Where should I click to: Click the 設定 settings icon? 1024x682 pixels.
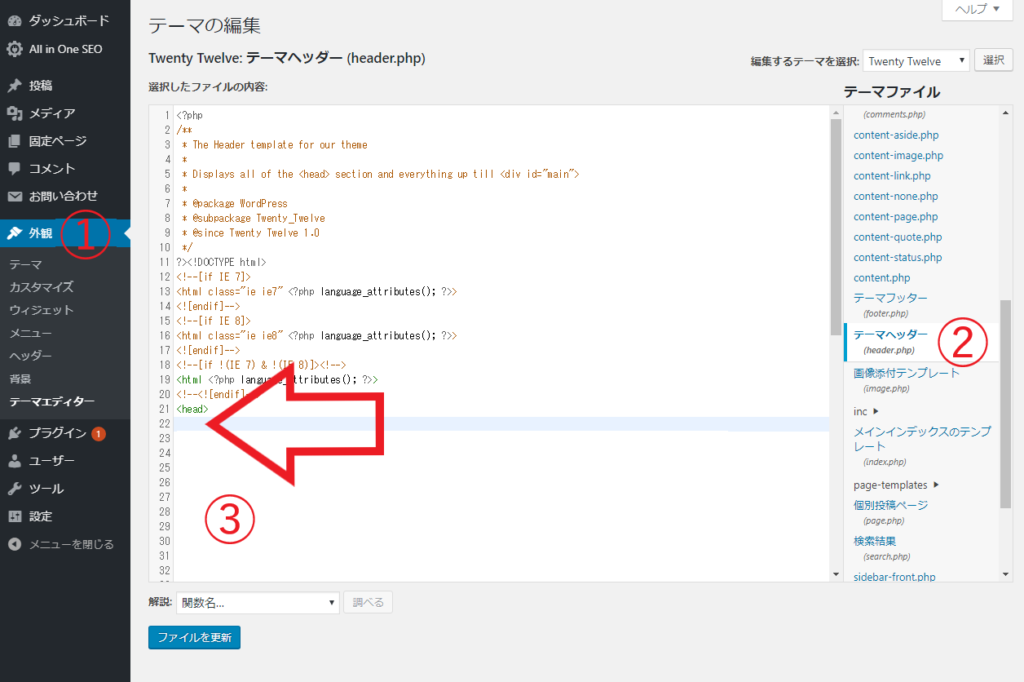[x=14, y=517]
